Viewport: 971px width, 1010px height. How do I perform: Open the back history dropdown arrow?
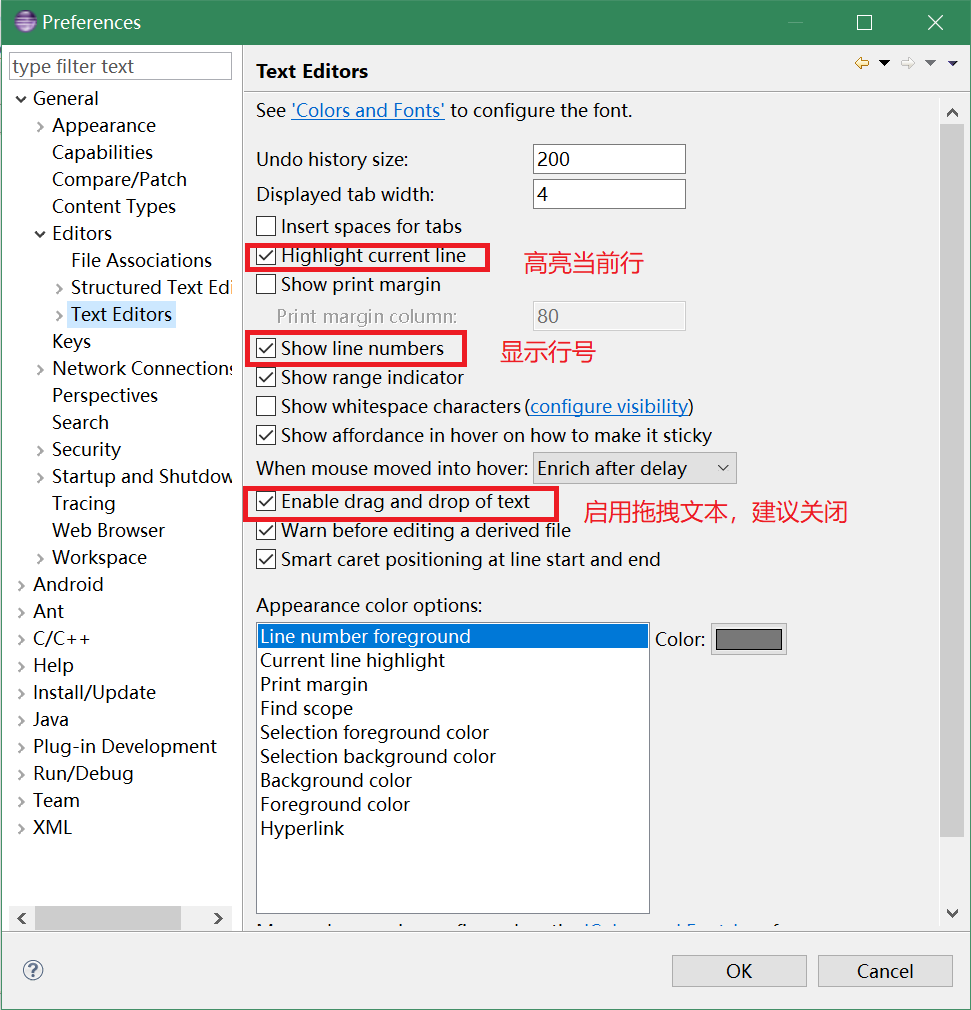click(x=884, y=64)
